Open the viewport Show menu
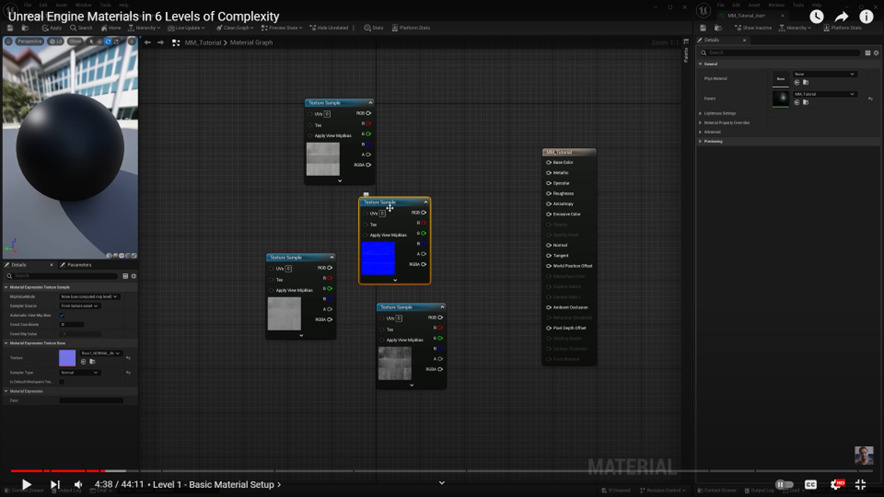 [75, 41]
